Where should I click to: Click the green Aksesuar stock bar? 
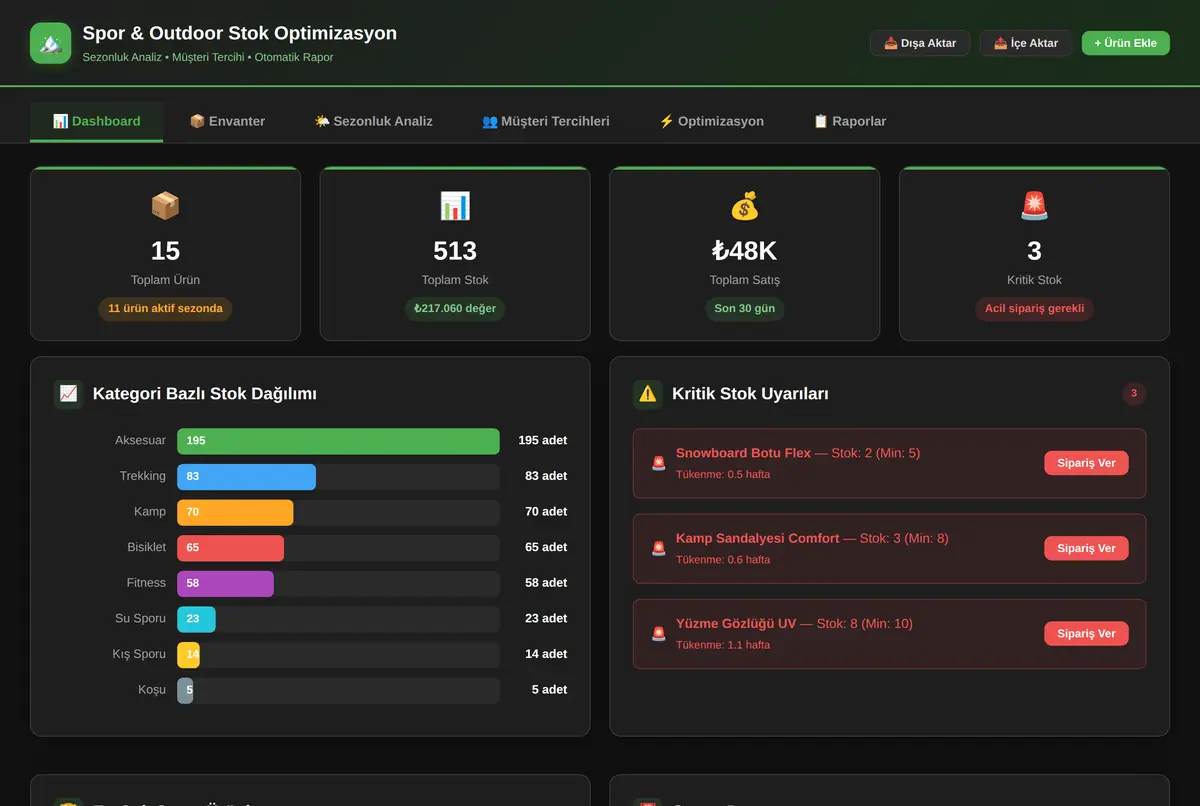click(x=338, y=441)
